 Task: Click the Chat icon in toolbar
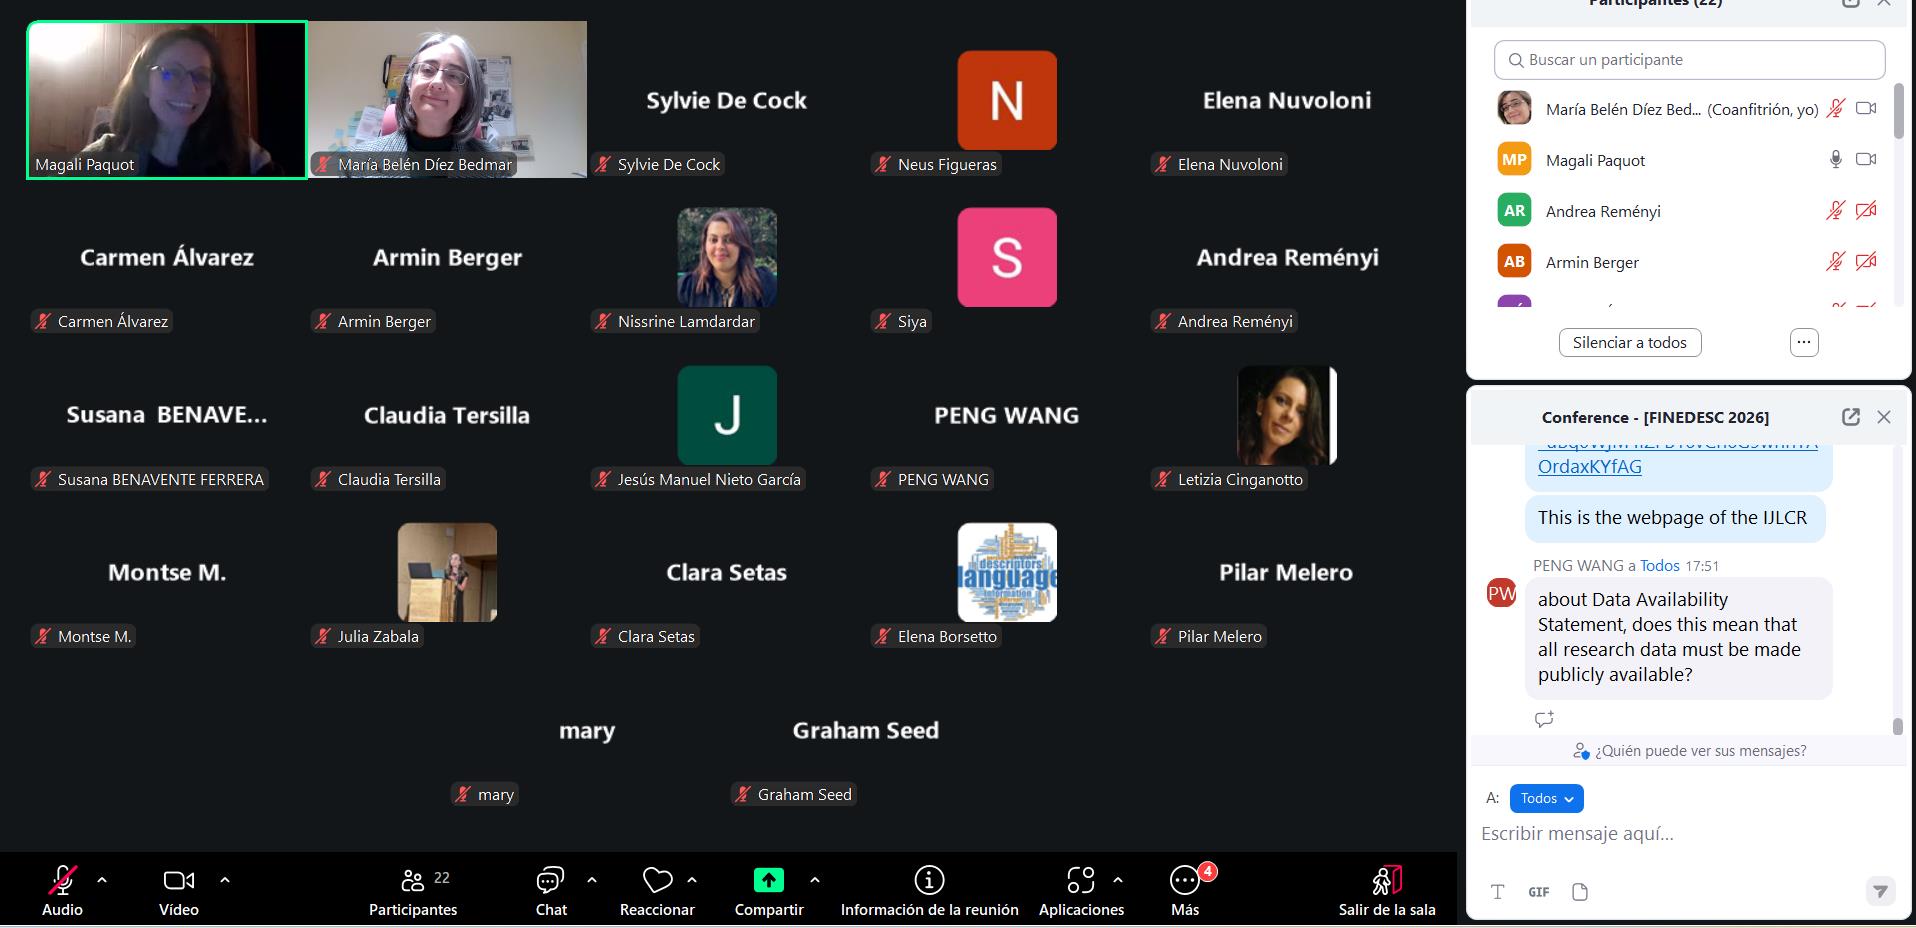pos(550,881)
